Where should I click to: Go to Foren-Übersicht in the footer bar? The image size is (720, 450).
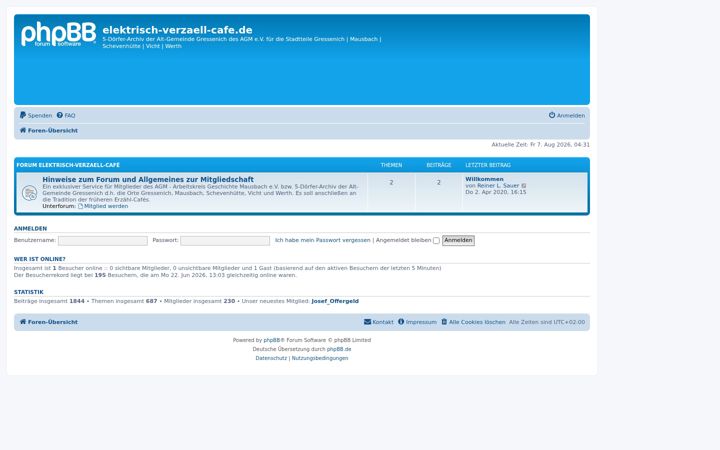click(53, 322)
